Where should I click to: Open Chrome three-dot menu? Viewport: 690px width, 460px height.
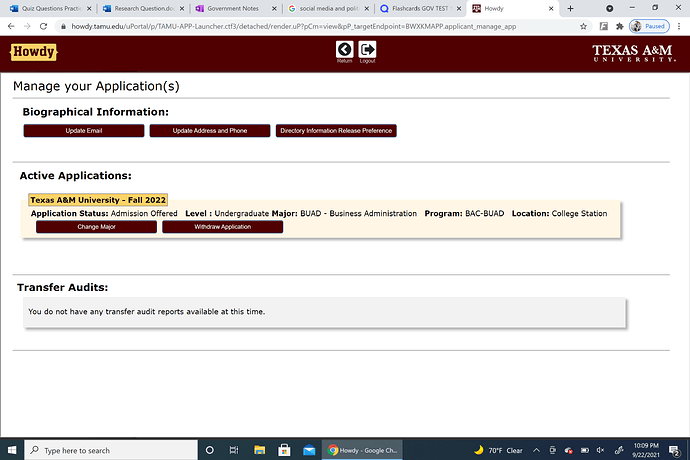click(x=679, y=26)
